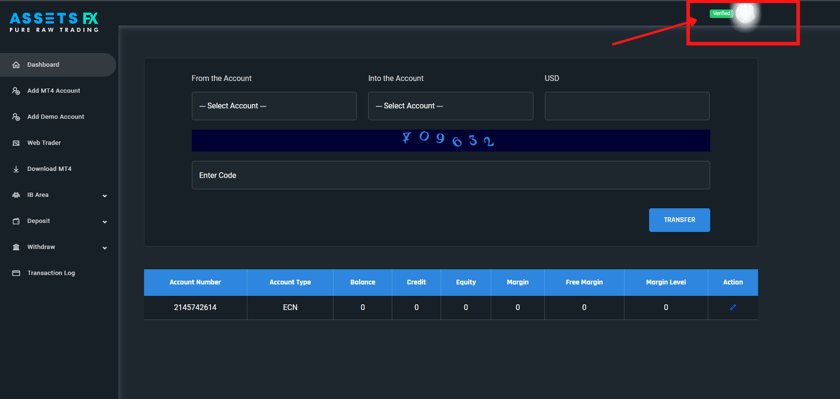Click the Balance column header
The height and width of the screenshot is (399, 840).
pos(363,282)
